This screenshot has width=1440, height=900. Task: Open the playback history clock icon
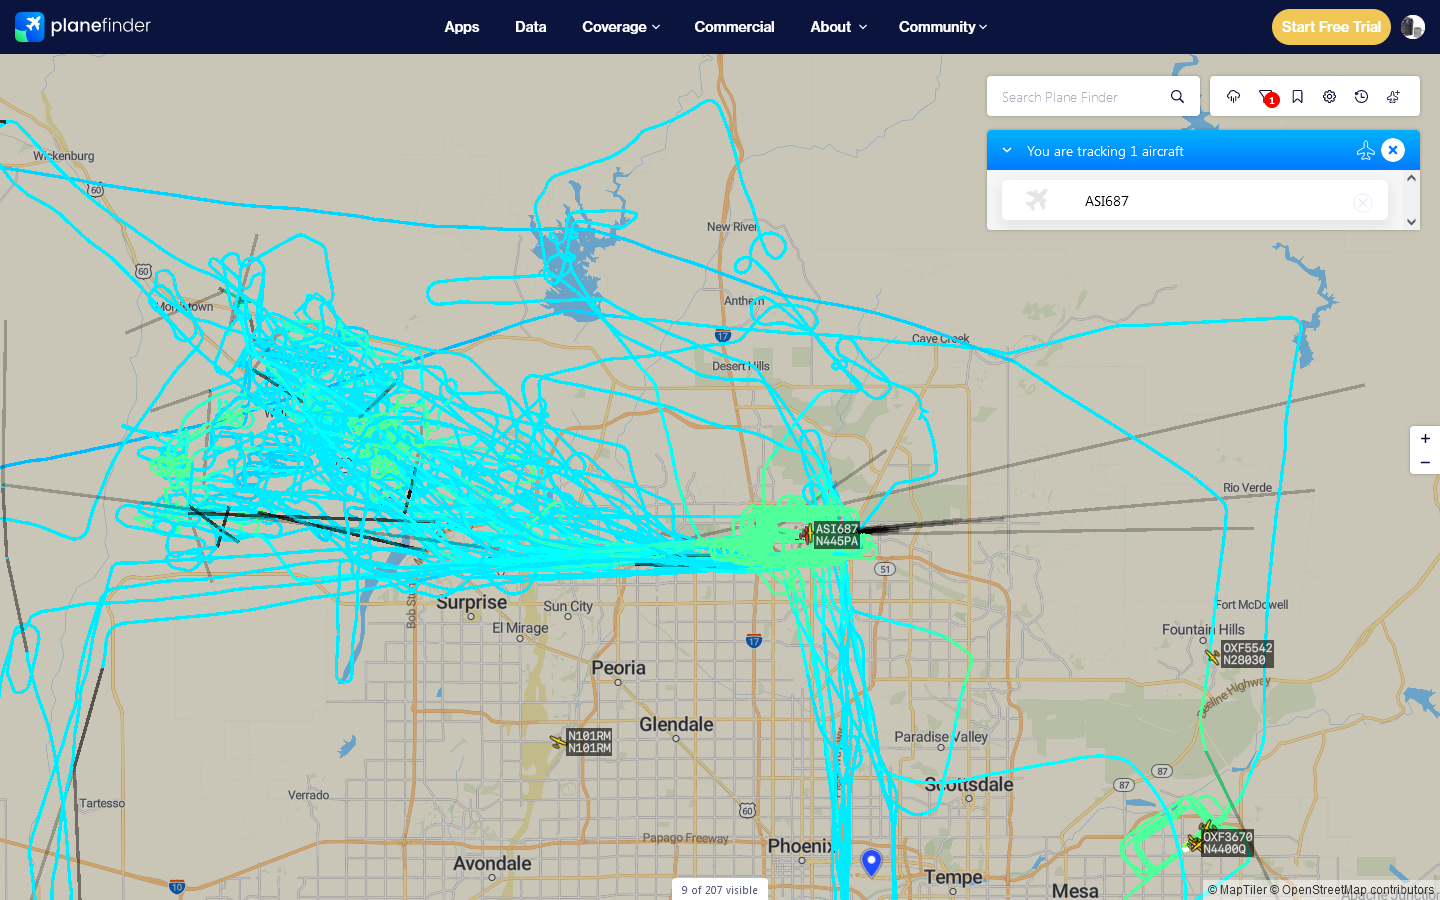click(1361, 97)
